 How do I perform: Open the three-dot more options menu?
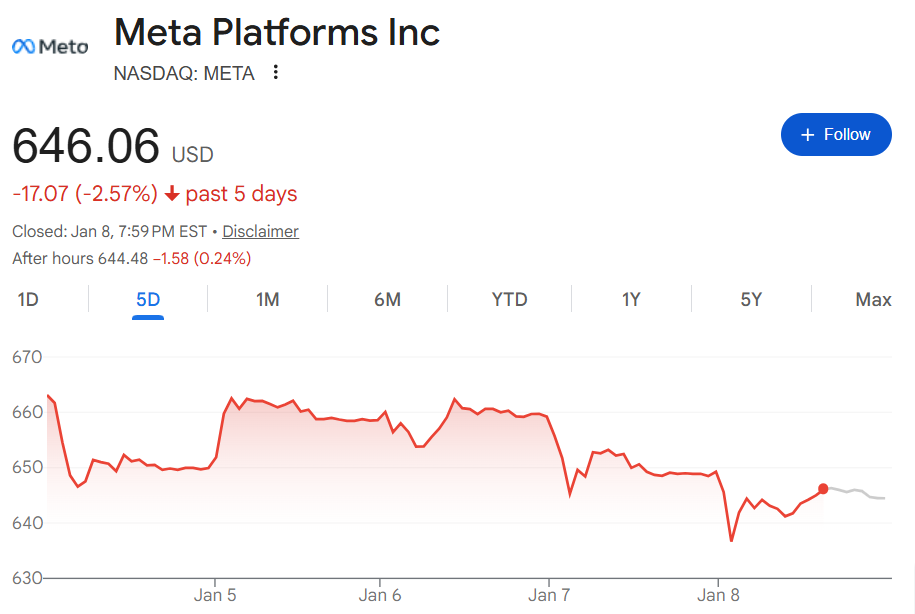coord(276,73)
